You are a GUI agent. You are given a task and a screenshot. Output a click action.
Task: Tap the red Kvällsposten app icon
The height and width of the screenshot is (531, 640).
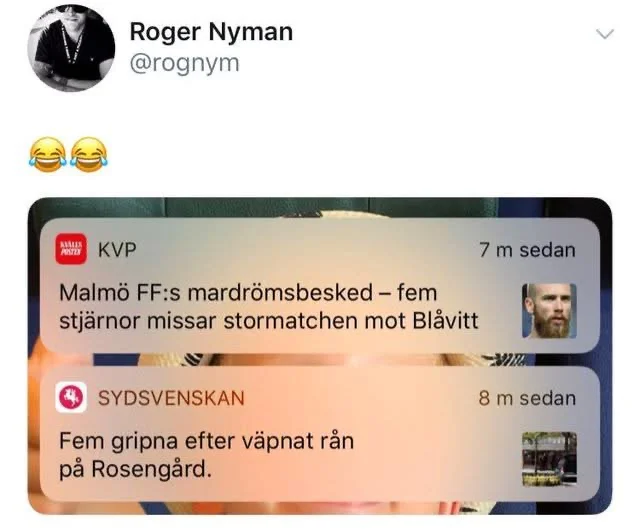71,249
